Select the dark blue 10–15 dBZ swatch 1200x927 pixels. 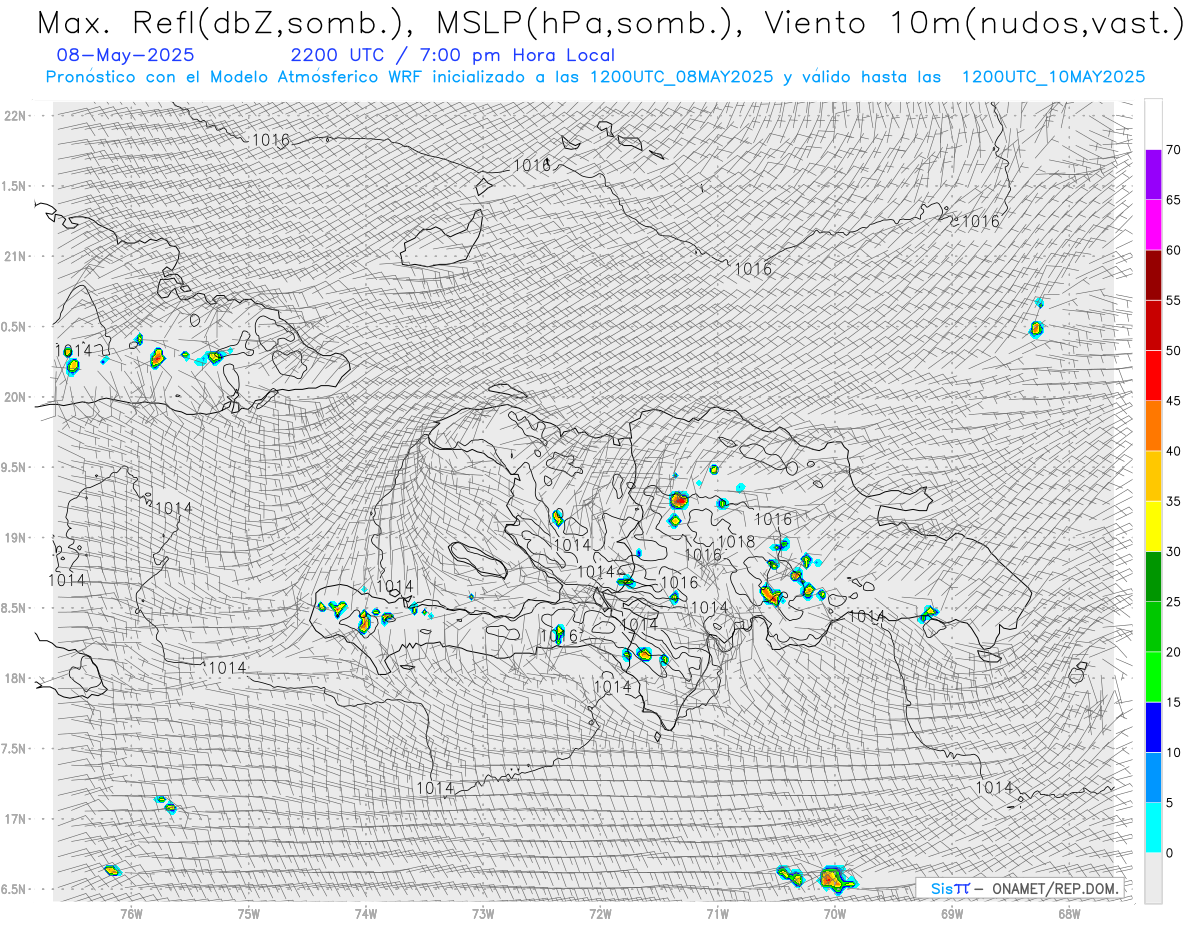[x=1153, y=727]
